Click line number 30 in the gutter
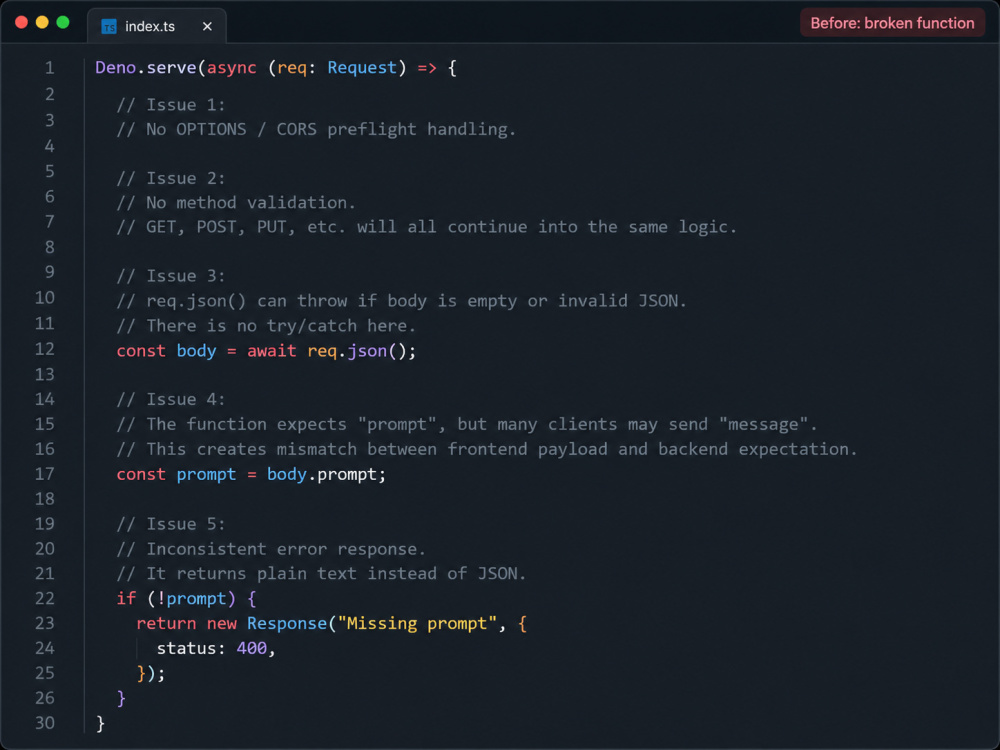 (x=45, y=723)
